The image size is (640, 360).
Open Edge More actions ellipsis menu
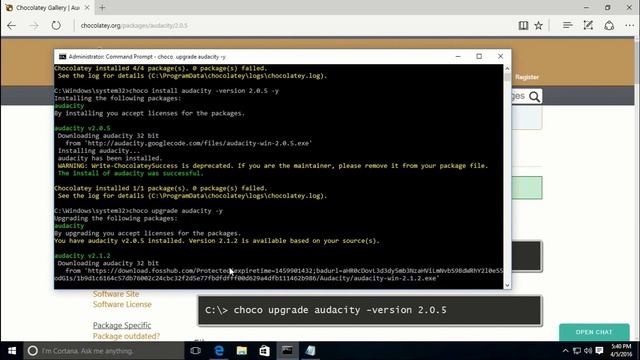click(x=629, y=25)
